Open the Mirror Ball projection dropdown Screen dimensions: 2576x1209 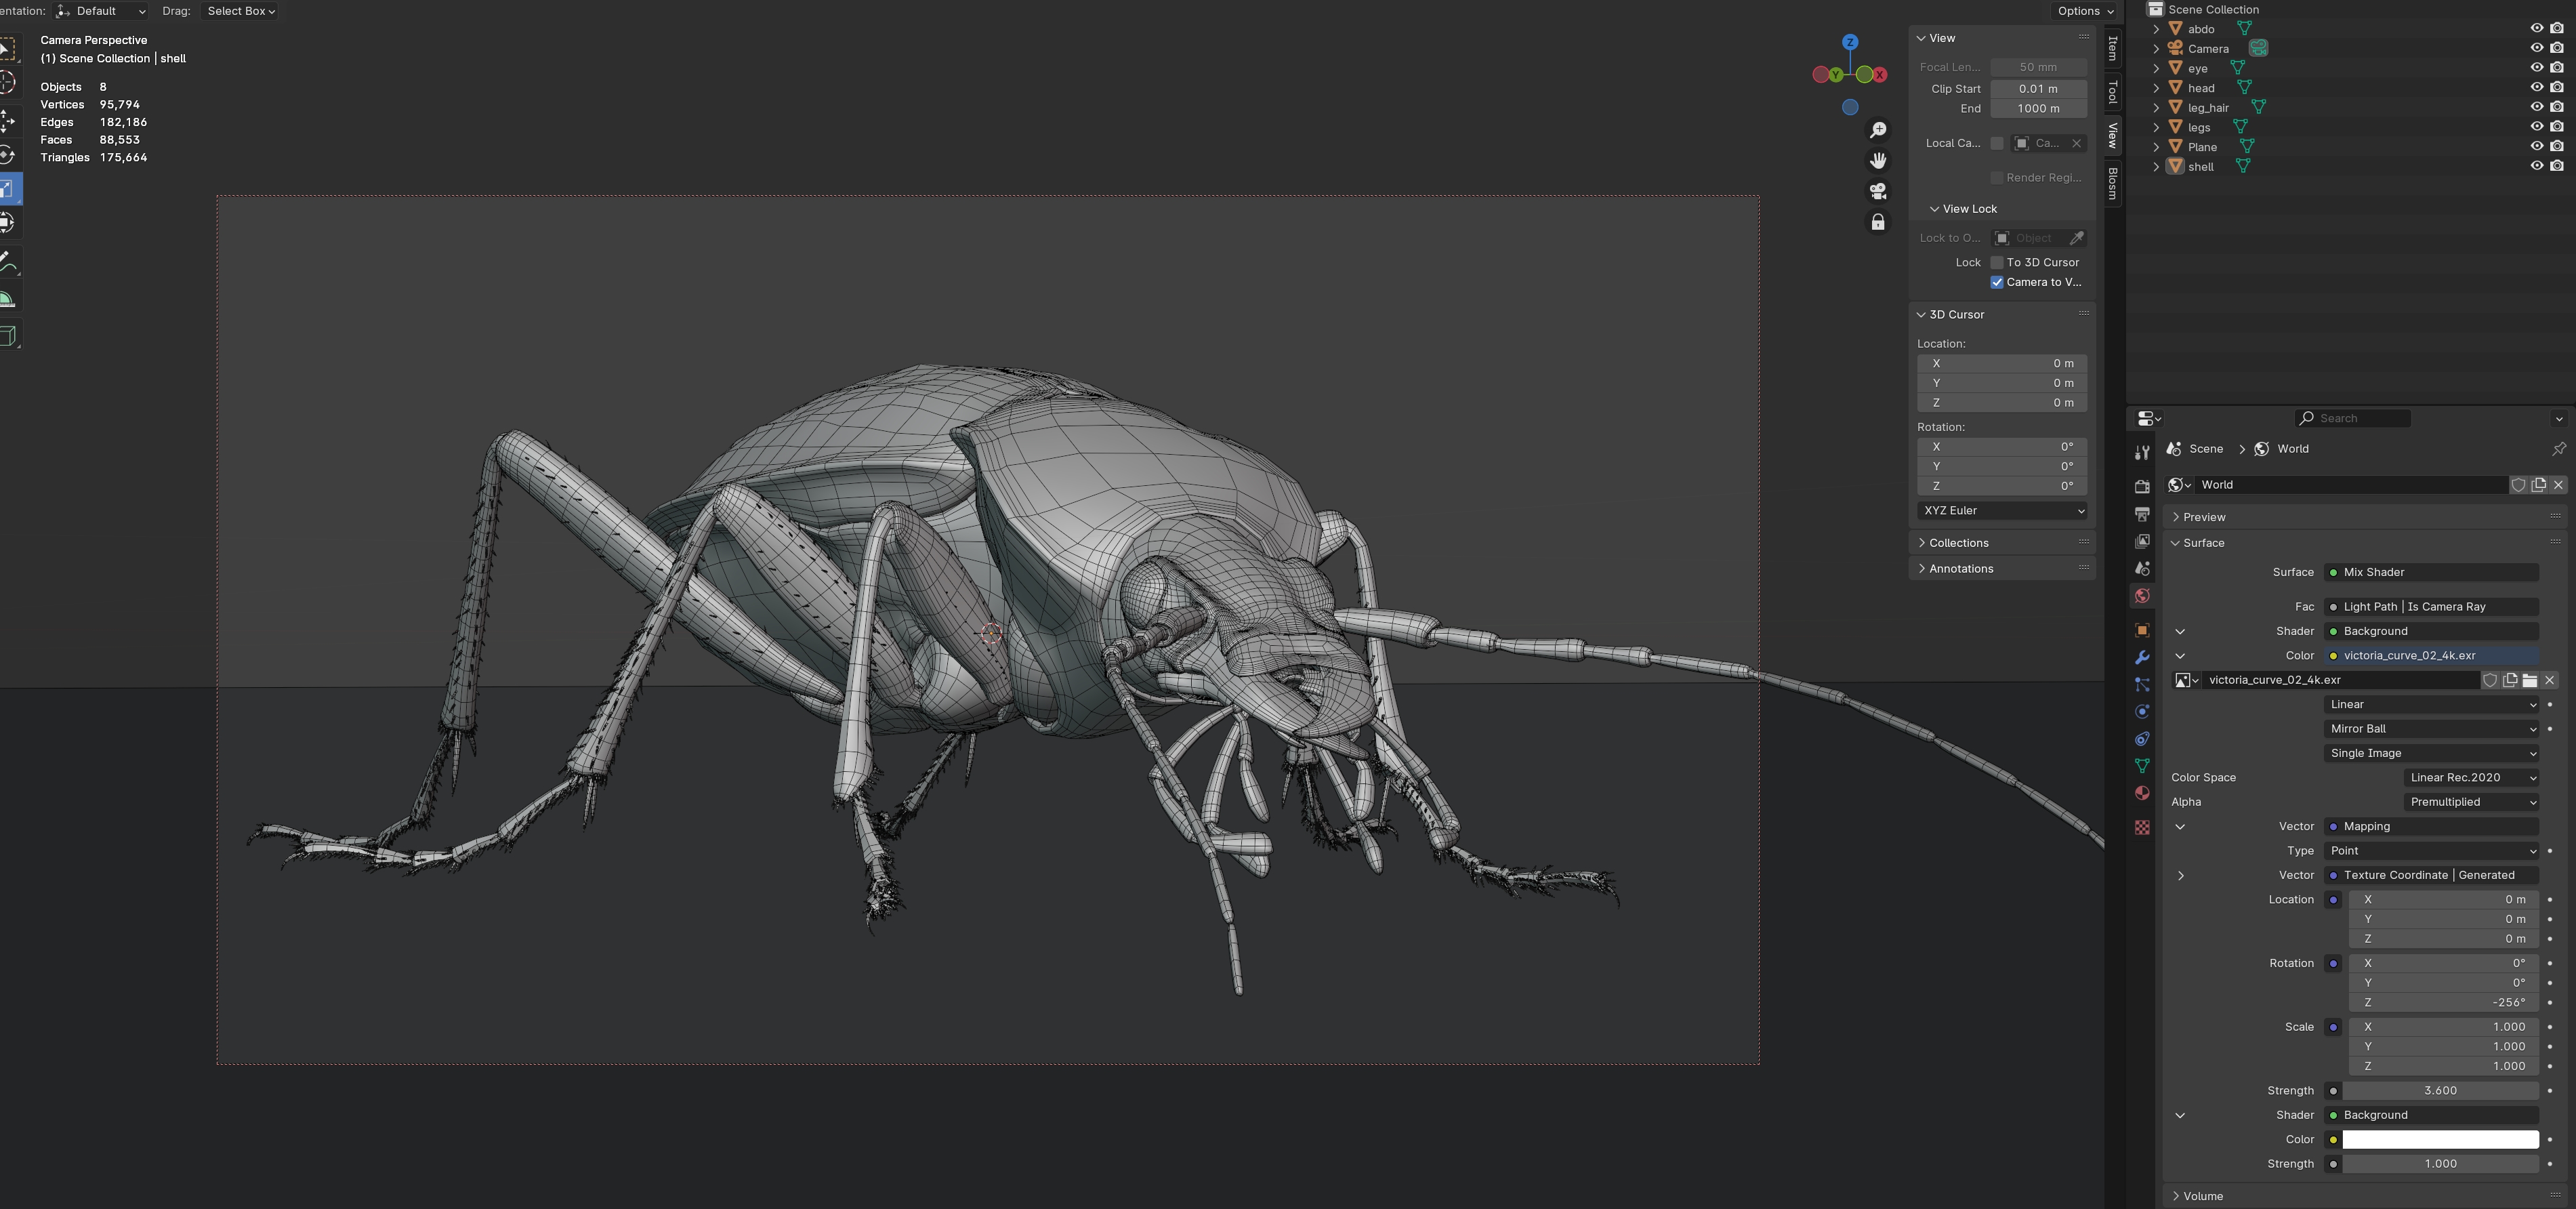[x=2432, y=729]
